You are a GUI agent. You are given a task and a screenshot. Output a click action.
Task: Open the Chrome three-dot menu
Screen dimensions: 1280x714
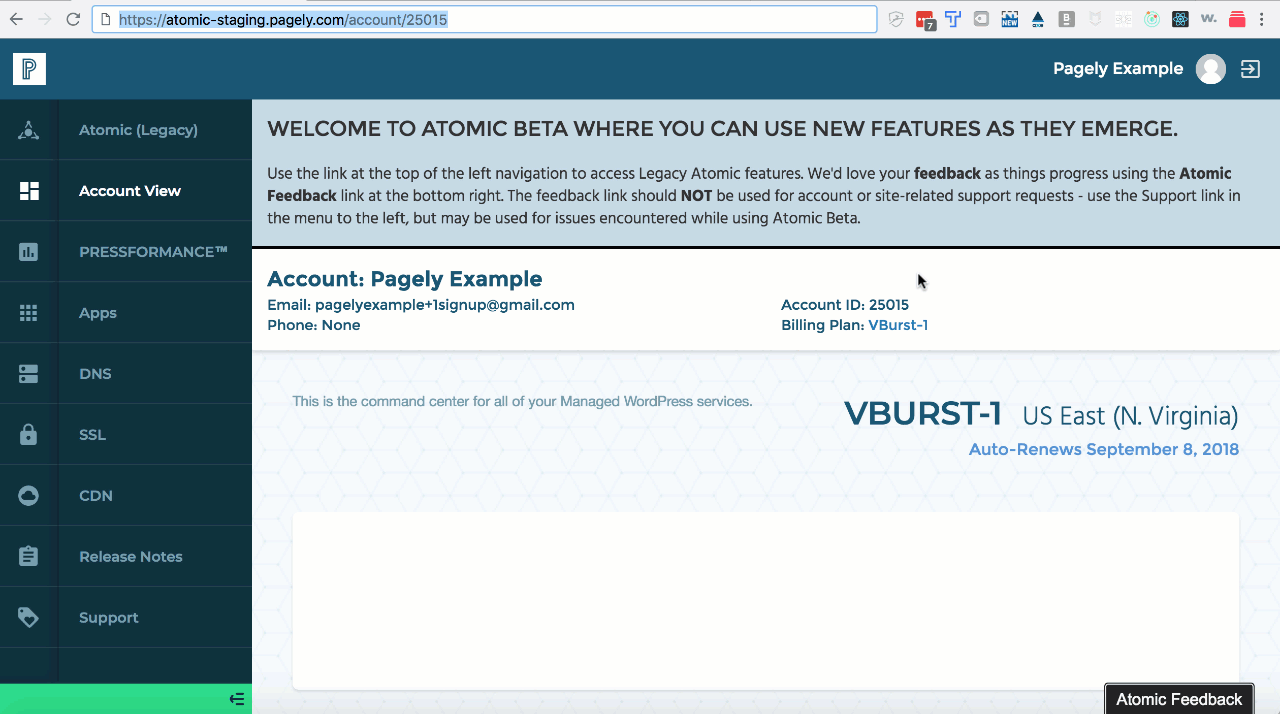[1261, 19]
